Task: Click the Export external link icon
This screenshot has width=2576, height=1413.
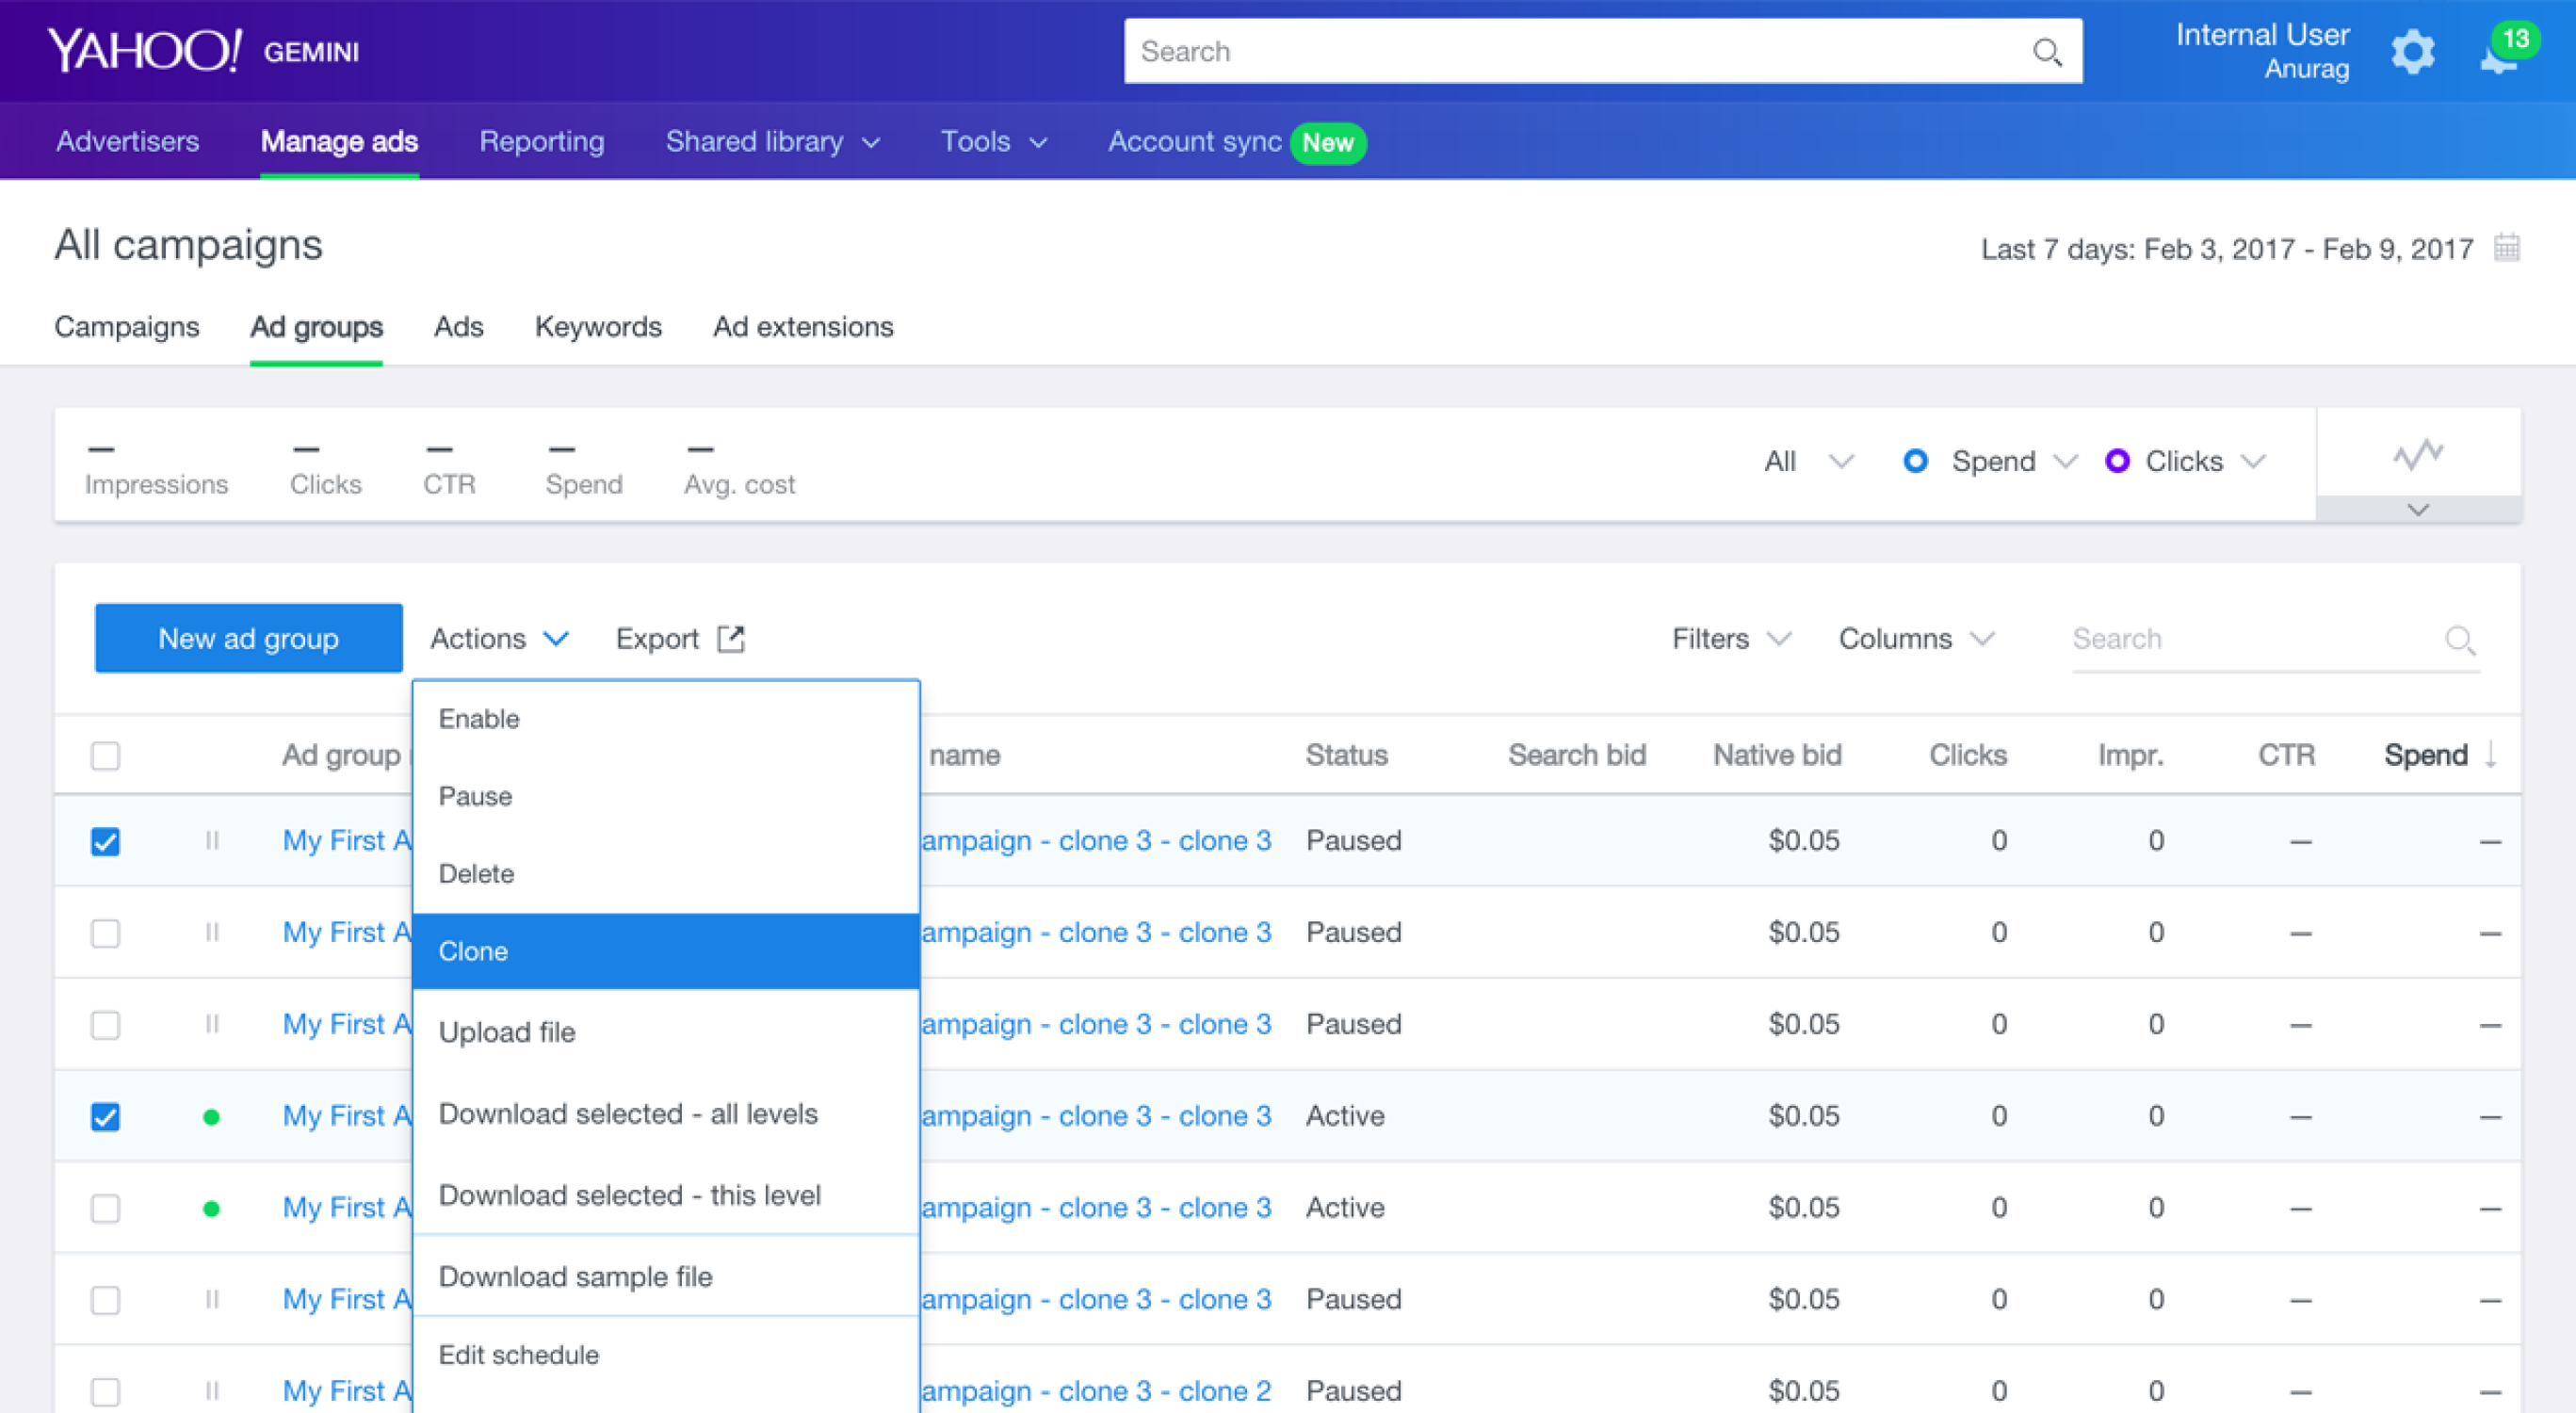Action: (x=731, y=638)
